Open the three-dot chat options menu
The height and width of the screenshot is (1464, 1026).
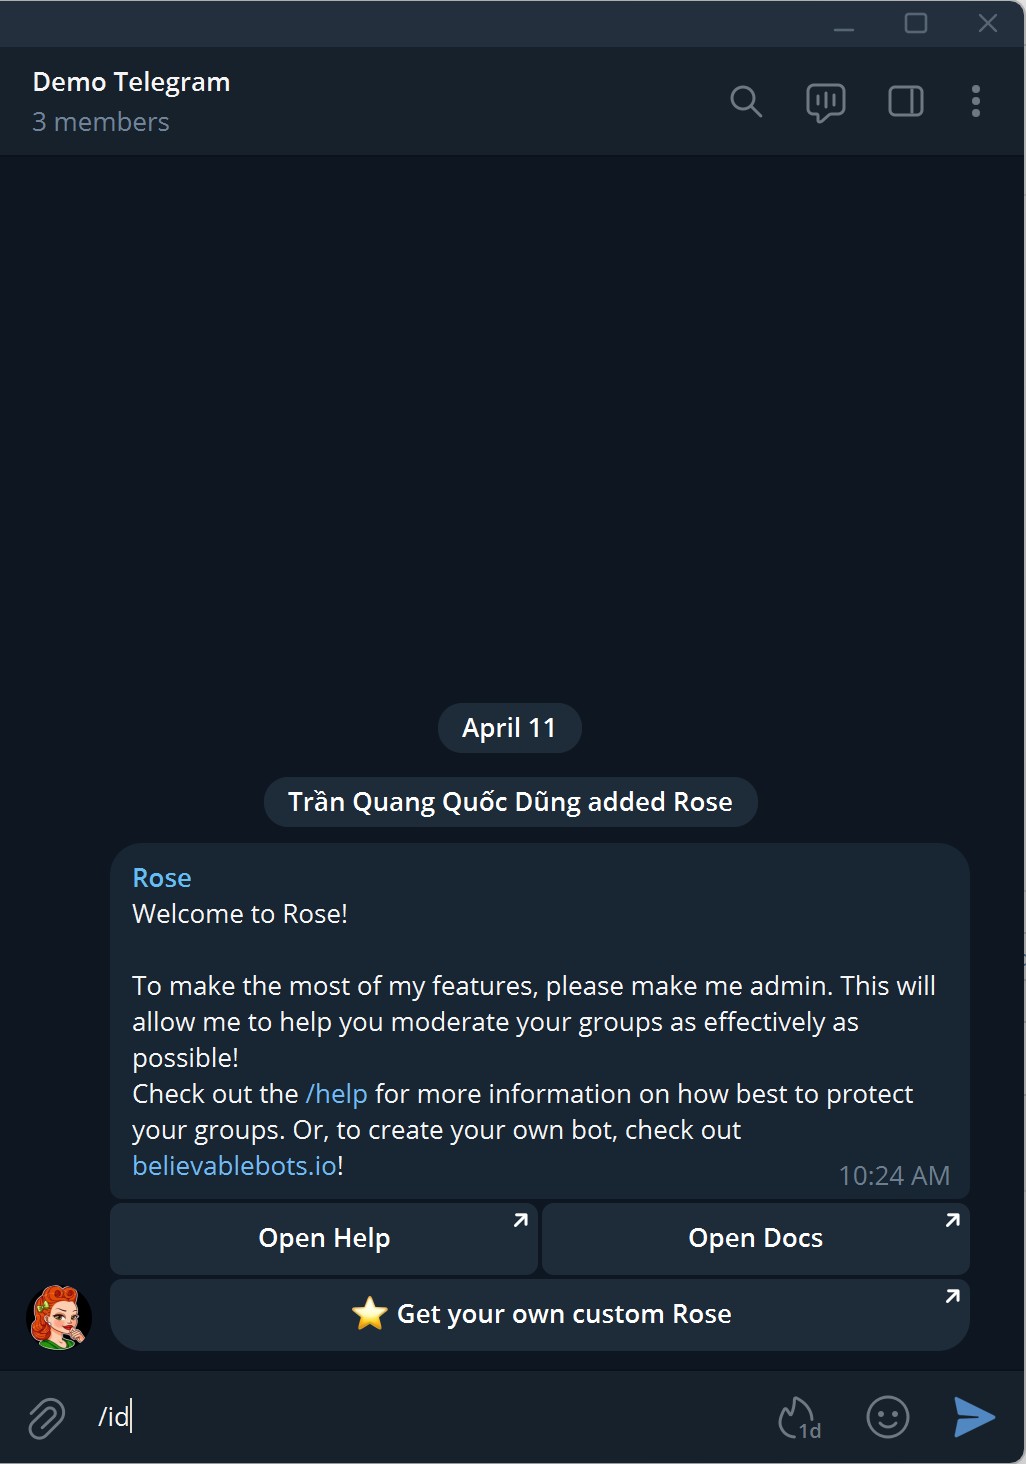tap(975, 101)
